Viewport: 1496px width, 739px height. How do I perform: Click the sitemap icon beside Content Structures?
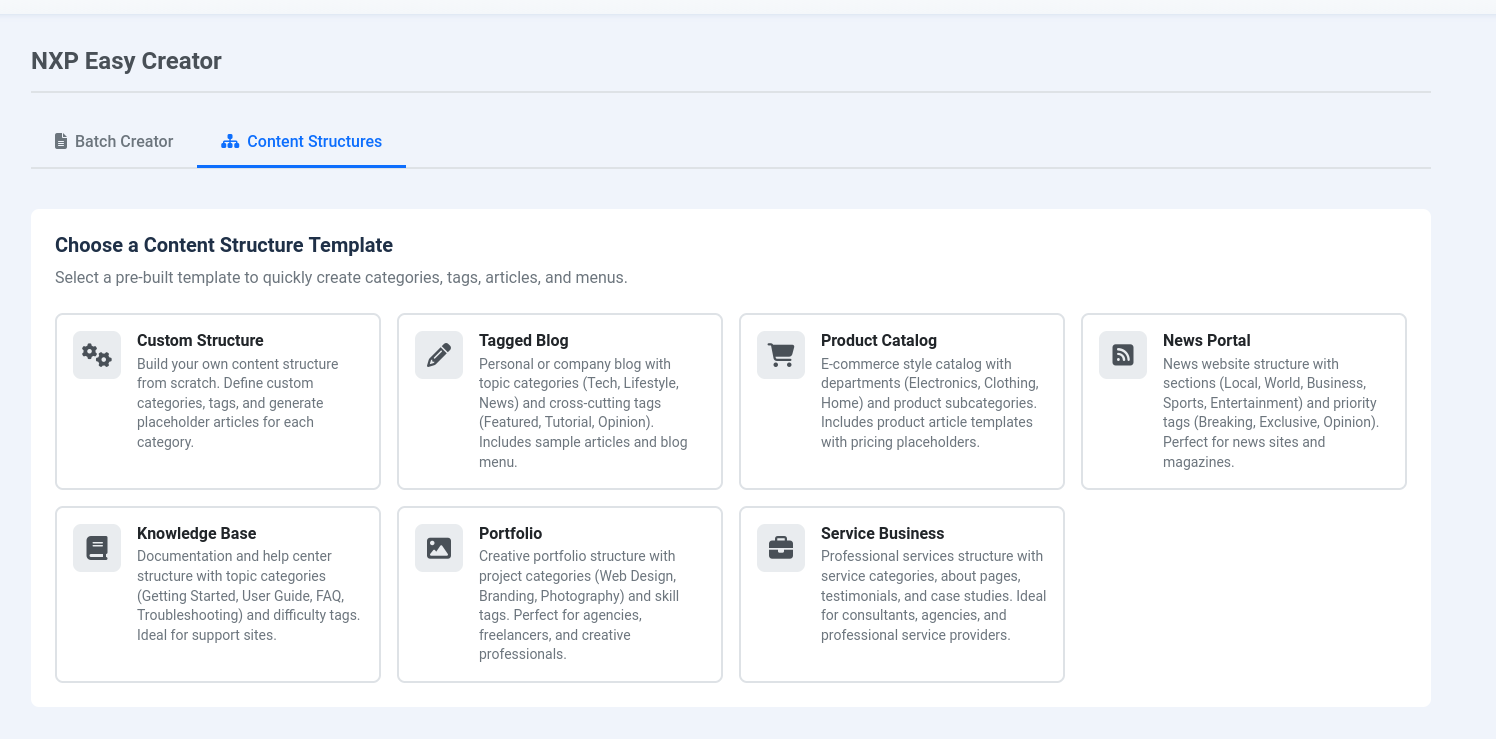[x=231, y=142]
